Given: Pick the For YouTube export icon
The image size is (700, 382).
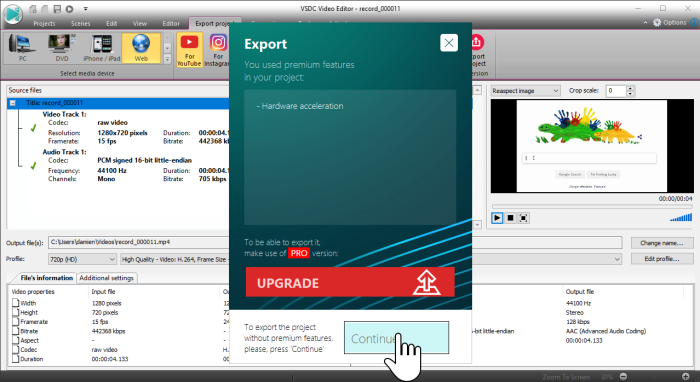Looking at the screenshot, I should click(189, 50).
